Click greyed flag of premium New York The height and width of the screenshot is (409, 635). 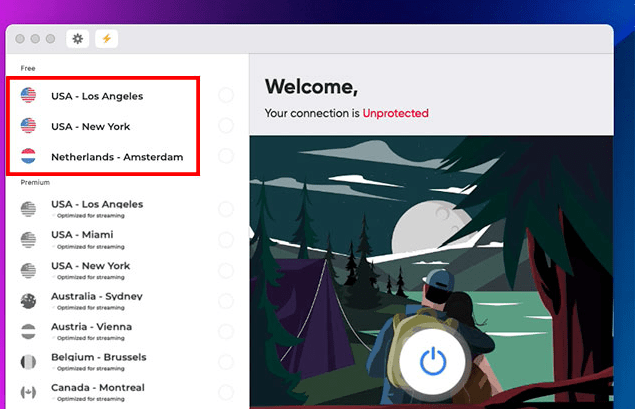pos(28,271)
